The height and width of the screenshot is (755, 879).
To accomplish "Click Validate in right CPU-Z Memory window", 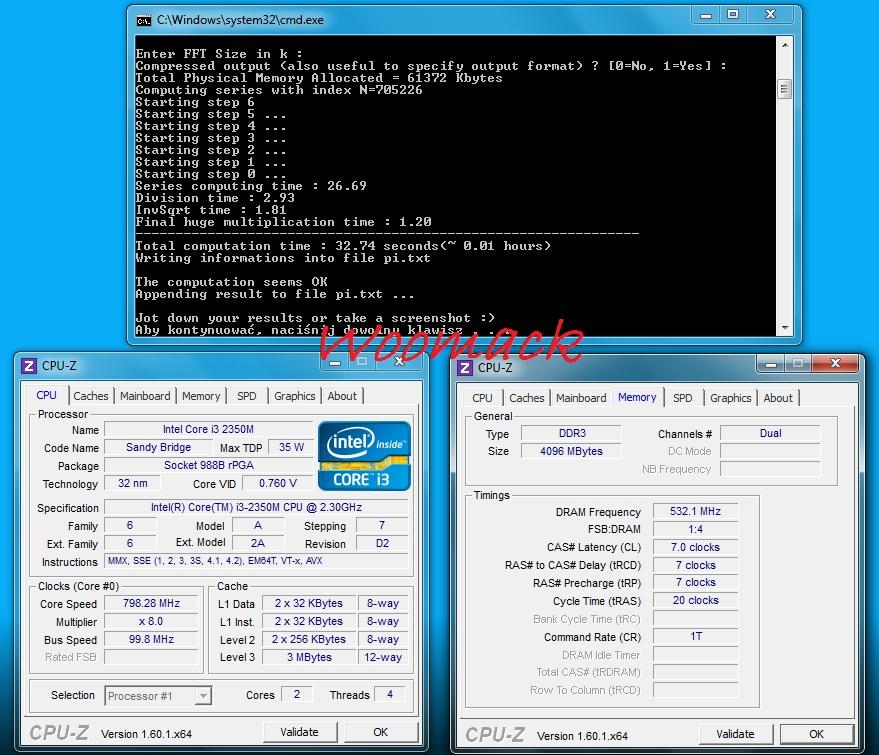I will click(735, 734).
